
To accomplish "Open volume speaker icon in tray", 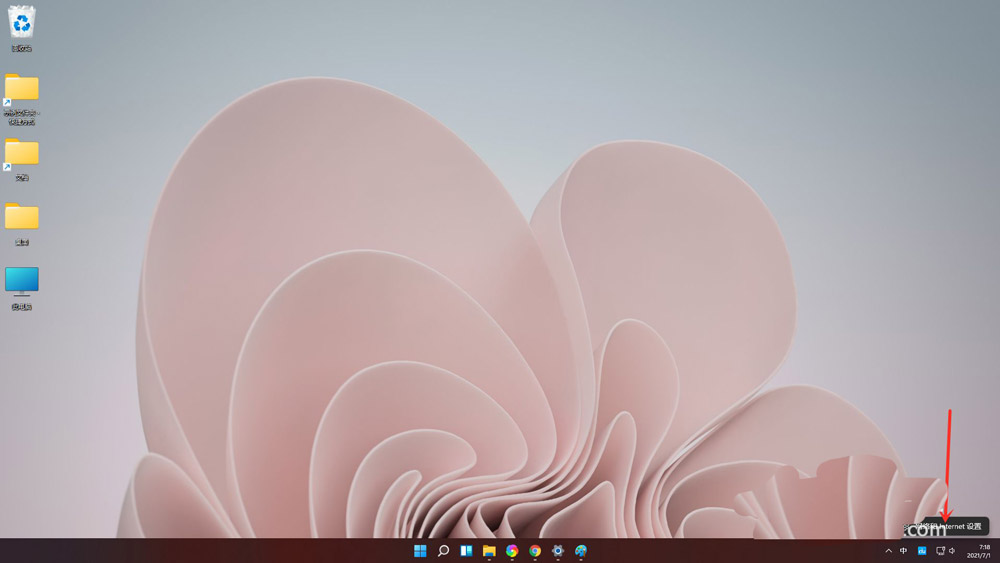I will pos(952,551).
